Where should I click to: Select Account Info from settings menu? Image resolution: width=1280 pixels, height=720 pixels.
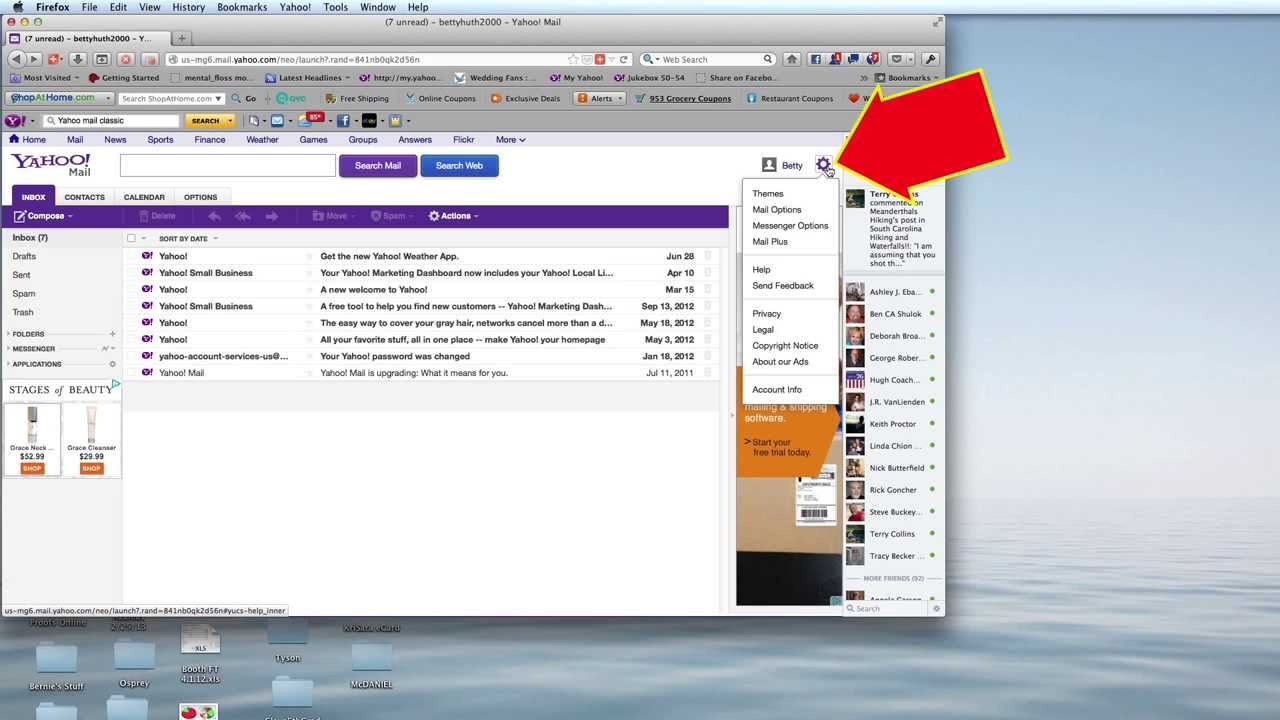point(777,390)
